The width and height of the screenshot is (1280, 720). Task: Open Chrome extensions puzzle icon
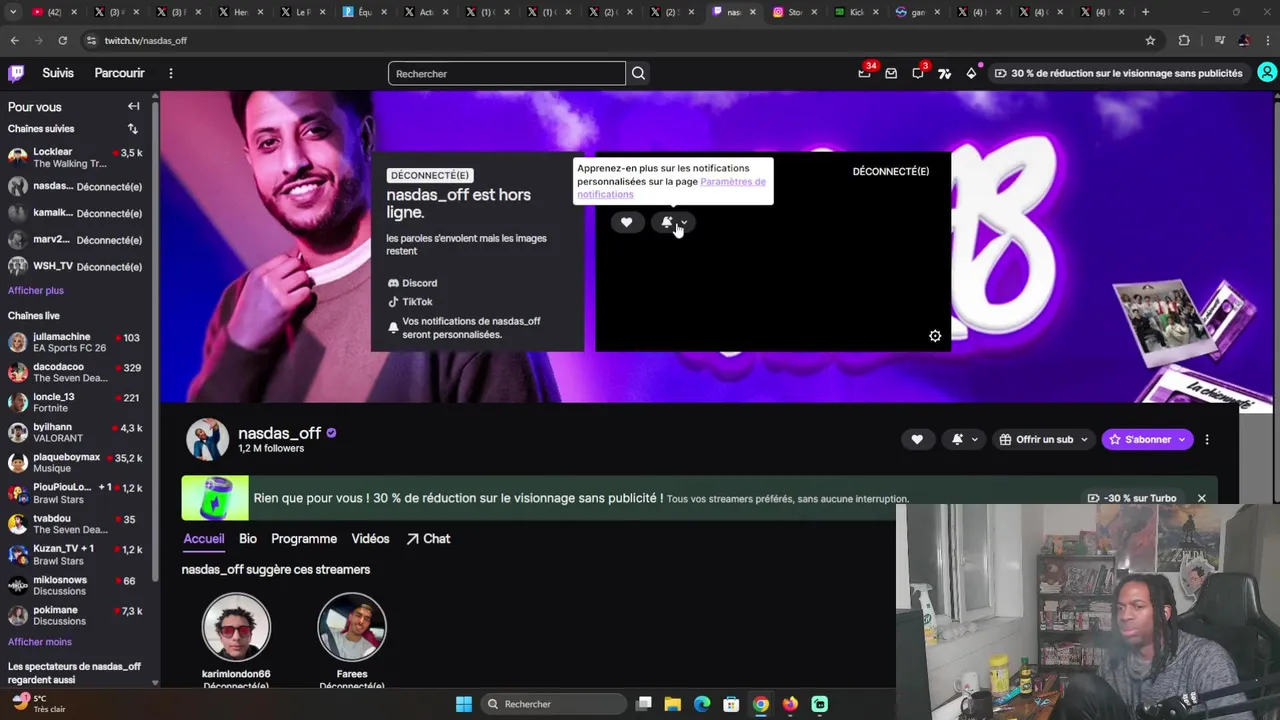[x=1184, y=40]
